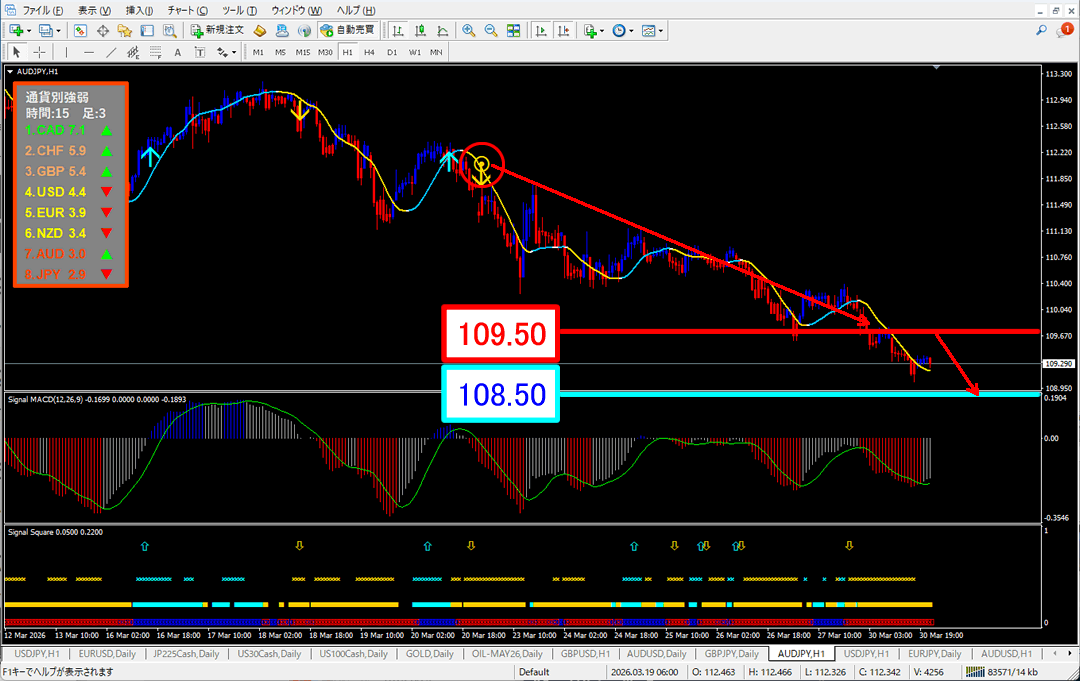Switch to the H4 timeframe

tap(369, 52)
